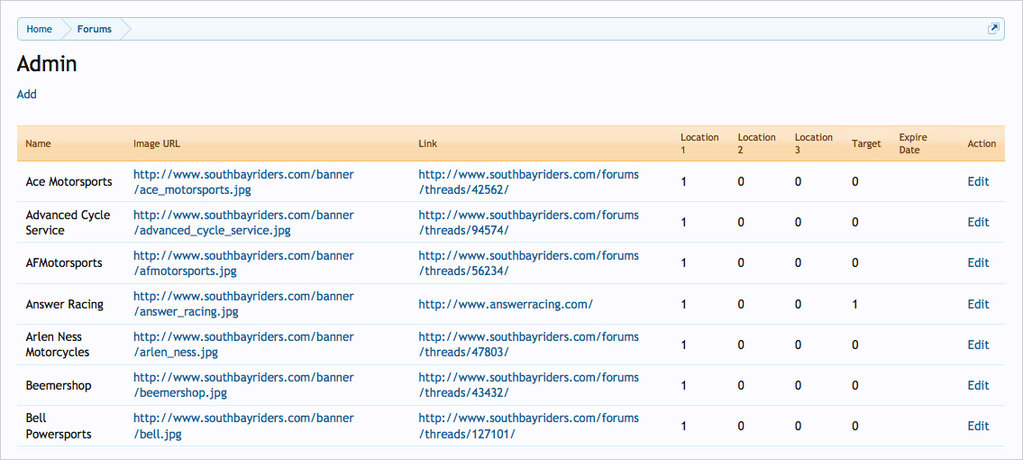Edit the Arlen Ness Motorcycles entry
This screenshot has height=460, width=1023.
point(977,345)
